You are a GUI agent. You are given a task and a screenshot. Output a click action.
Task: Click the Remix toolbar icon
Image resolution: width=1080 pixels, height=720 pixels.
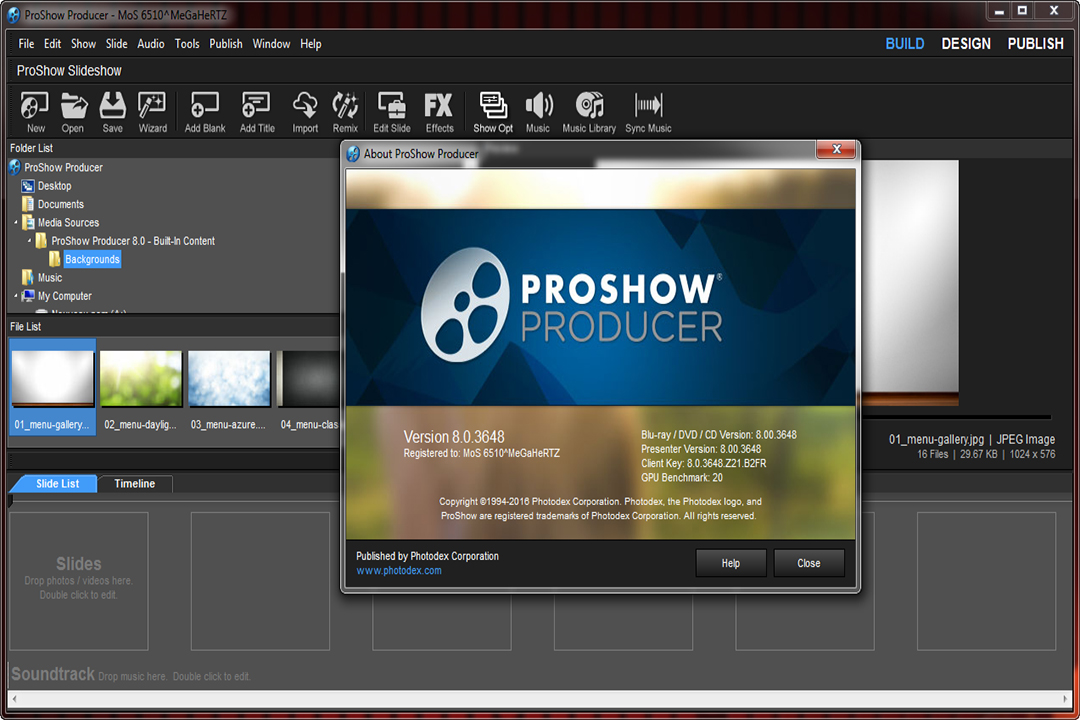click(345, 112)
